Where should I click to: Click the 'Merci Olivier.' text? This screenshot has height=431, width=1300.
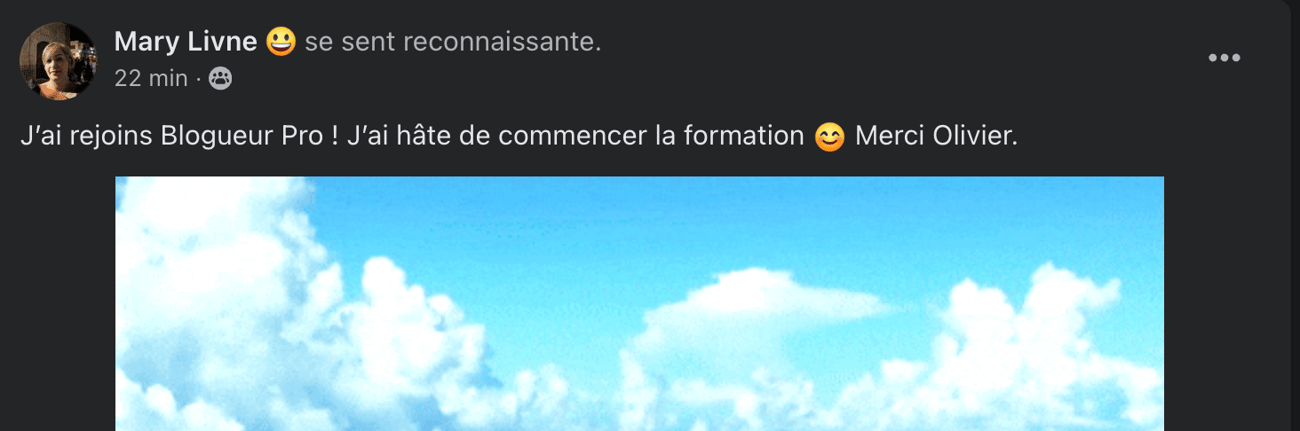point(936,137)
